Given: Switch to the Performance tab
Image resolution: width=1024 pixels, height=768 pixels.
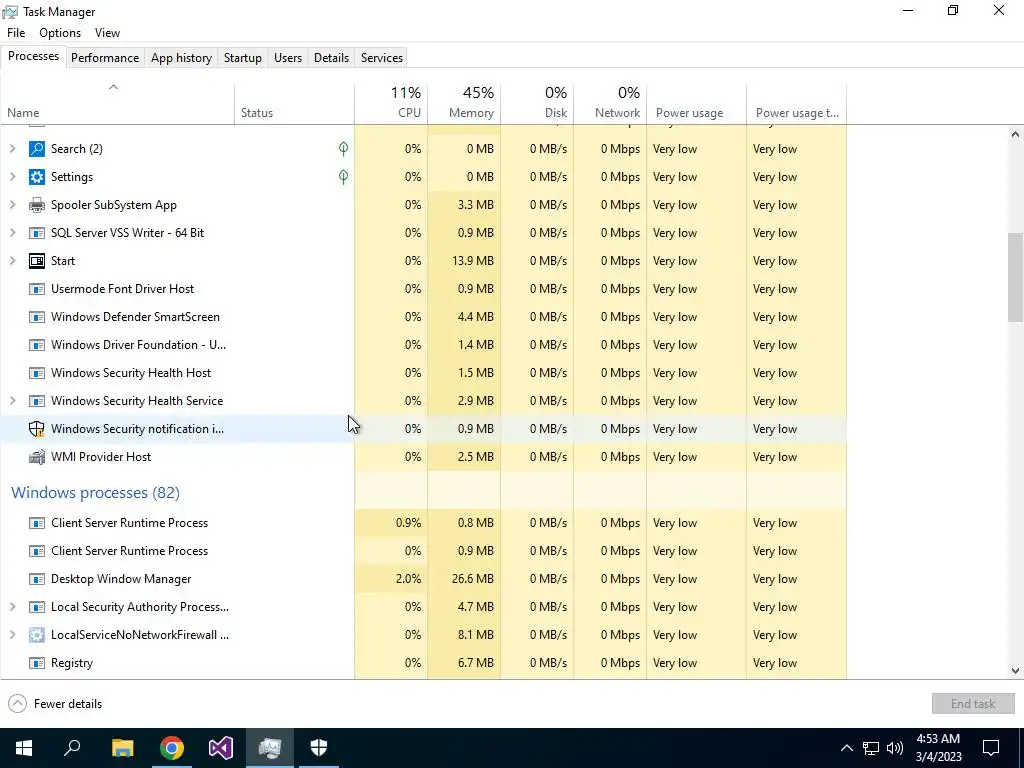Looking at the screenshot, I should point(105,57).
